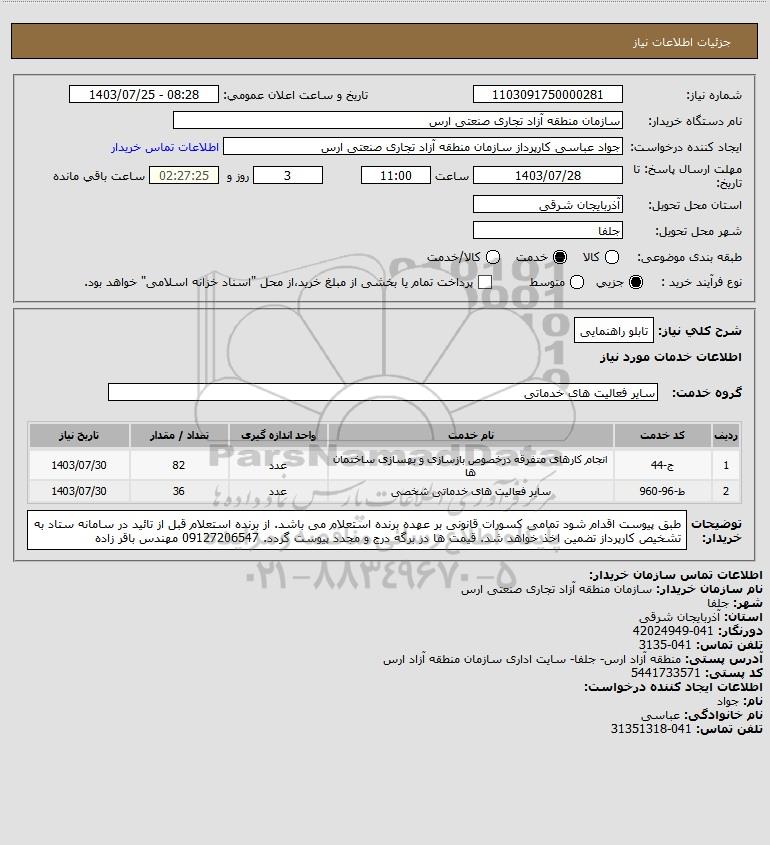Click the نام دستگاه خریدار field
770x845 pixels.
coord(398,120)
